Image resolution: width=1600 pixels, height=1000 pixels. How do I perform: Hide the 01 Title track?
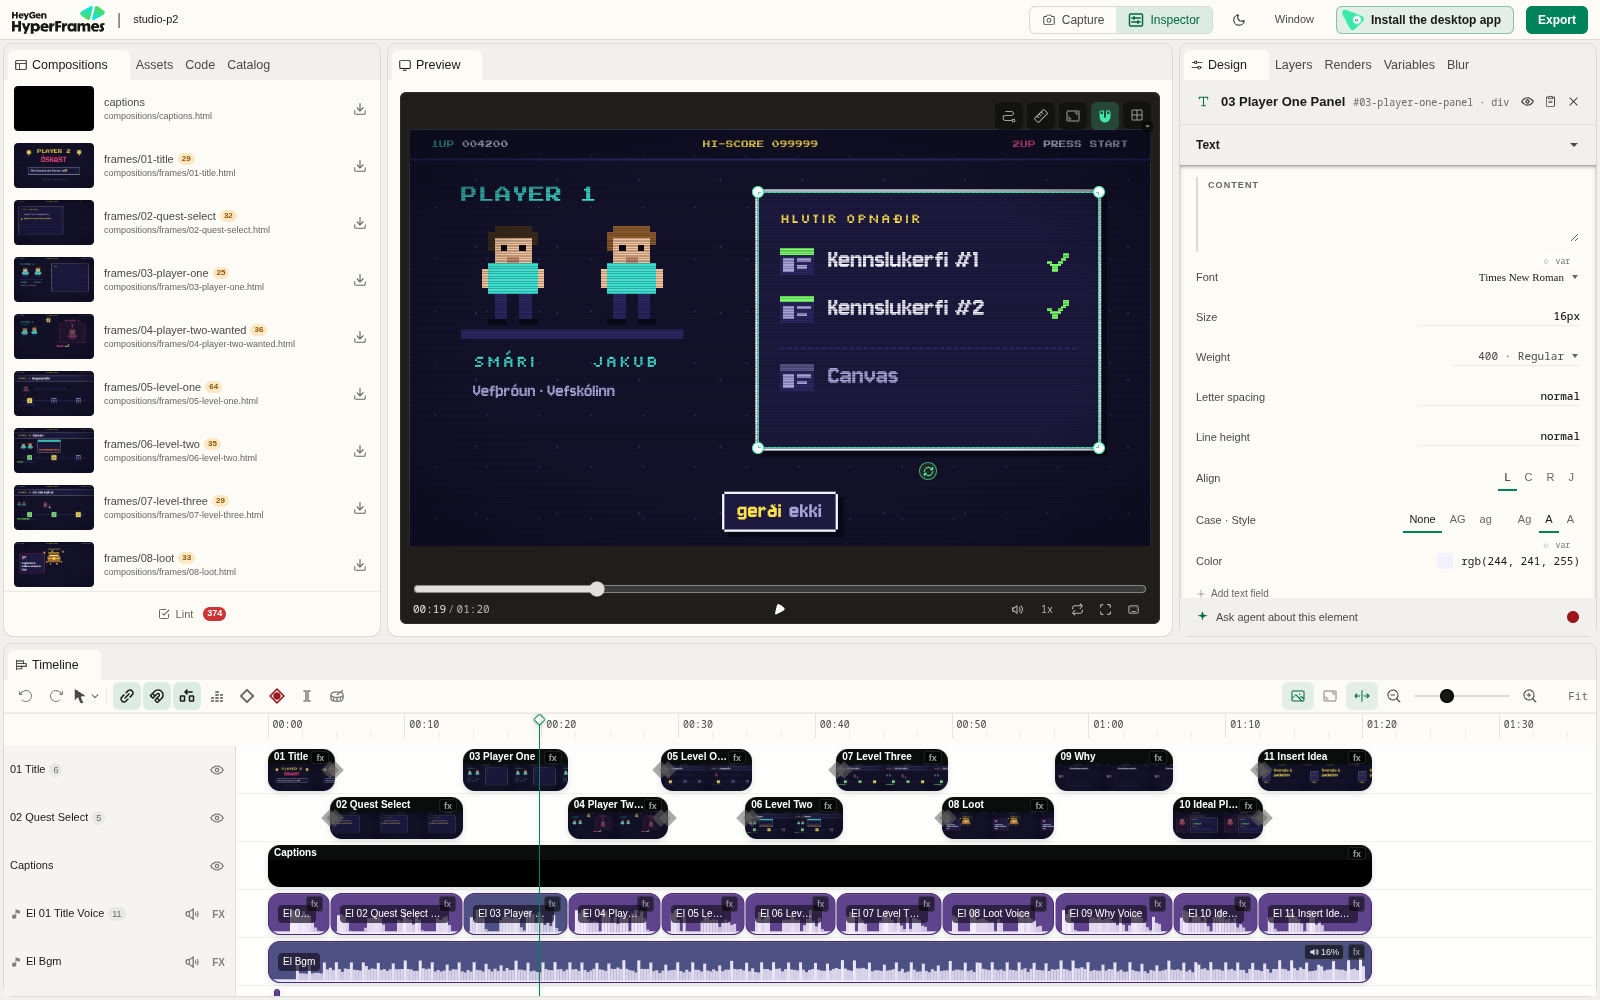217,770
